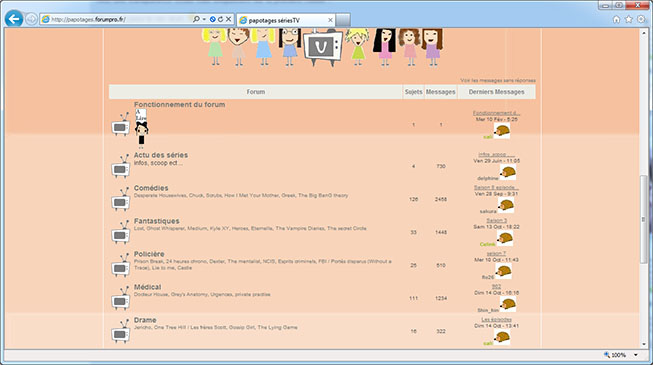This screenshot has width=653, height=365.
Task: Click TV icon beside Policière
Action: click(x=121, y=265)
